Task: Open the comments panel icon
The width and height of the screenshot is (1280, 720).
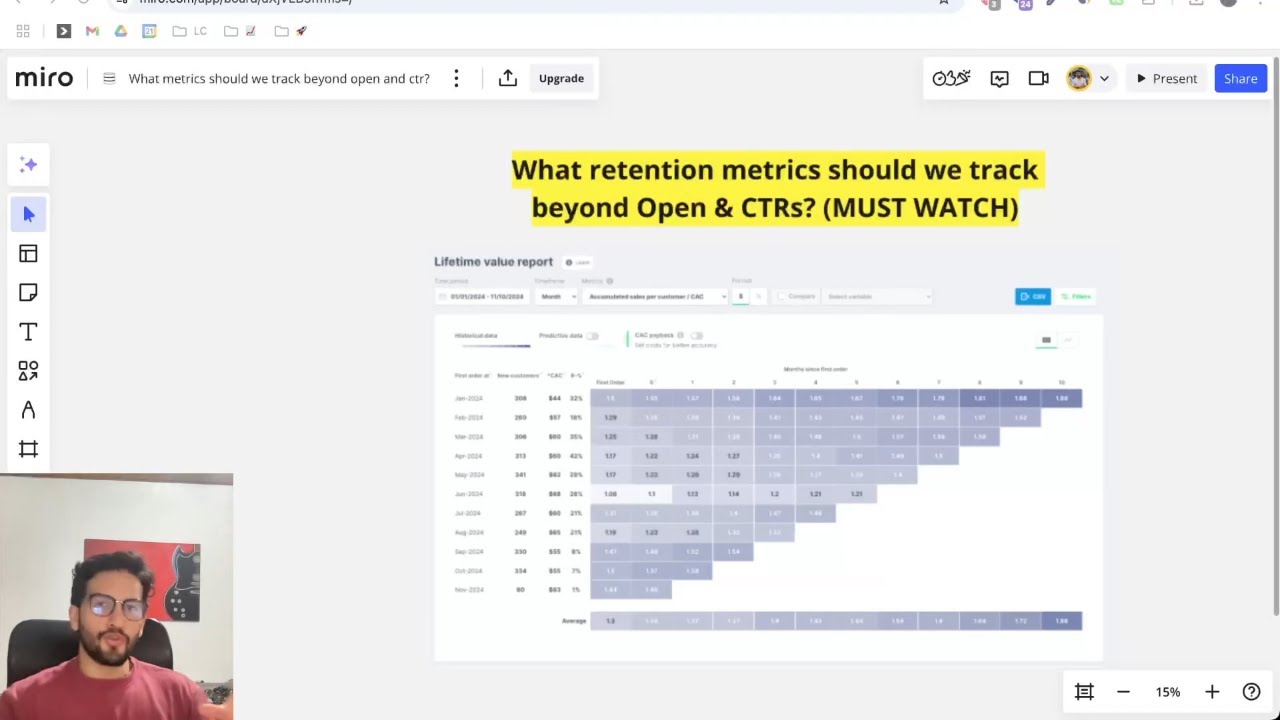Action: coord(999,78)
